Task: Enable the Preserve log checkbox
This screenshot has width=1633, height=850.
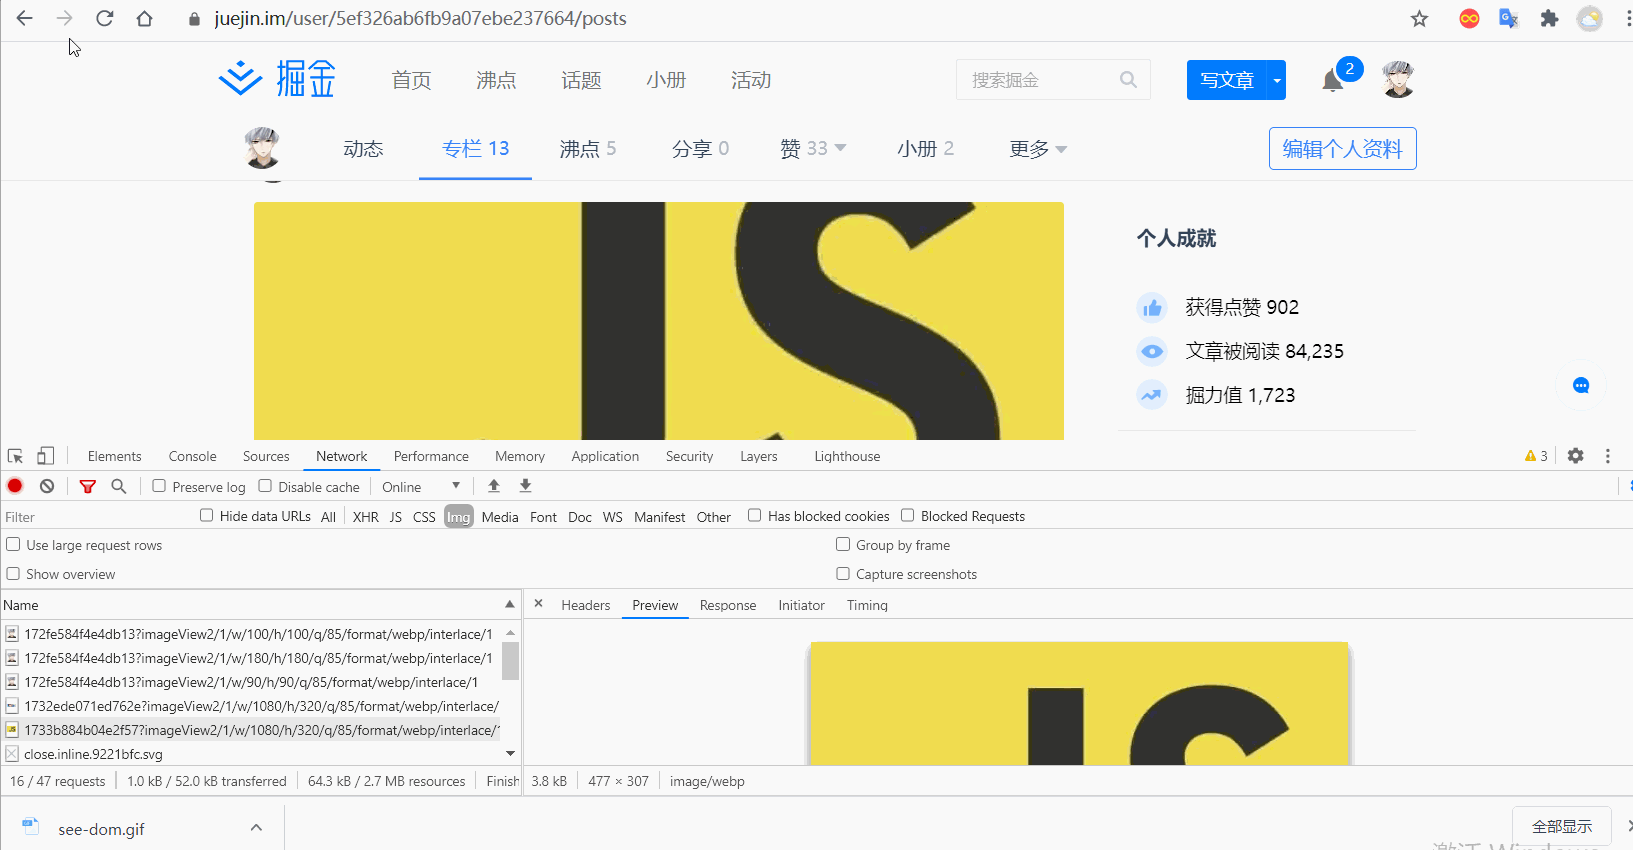Action: (x=159, y=486)
